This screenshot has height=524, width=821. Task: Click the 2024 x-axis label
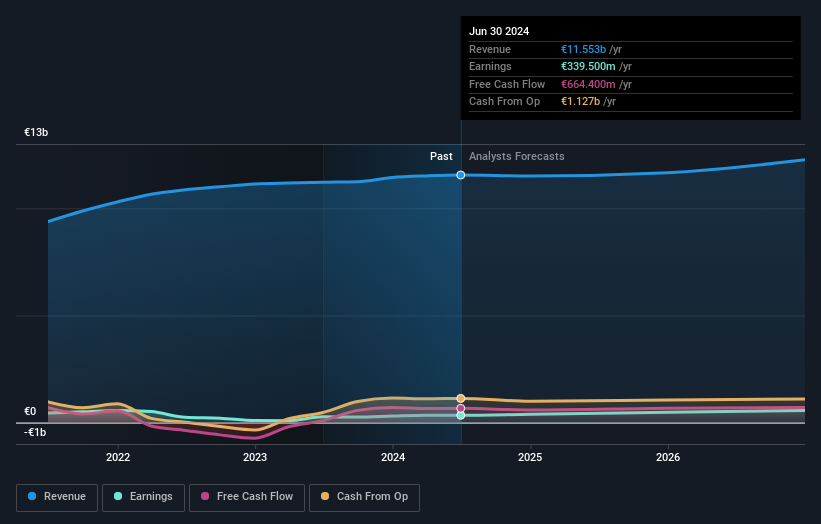click(x=393, y=458)
